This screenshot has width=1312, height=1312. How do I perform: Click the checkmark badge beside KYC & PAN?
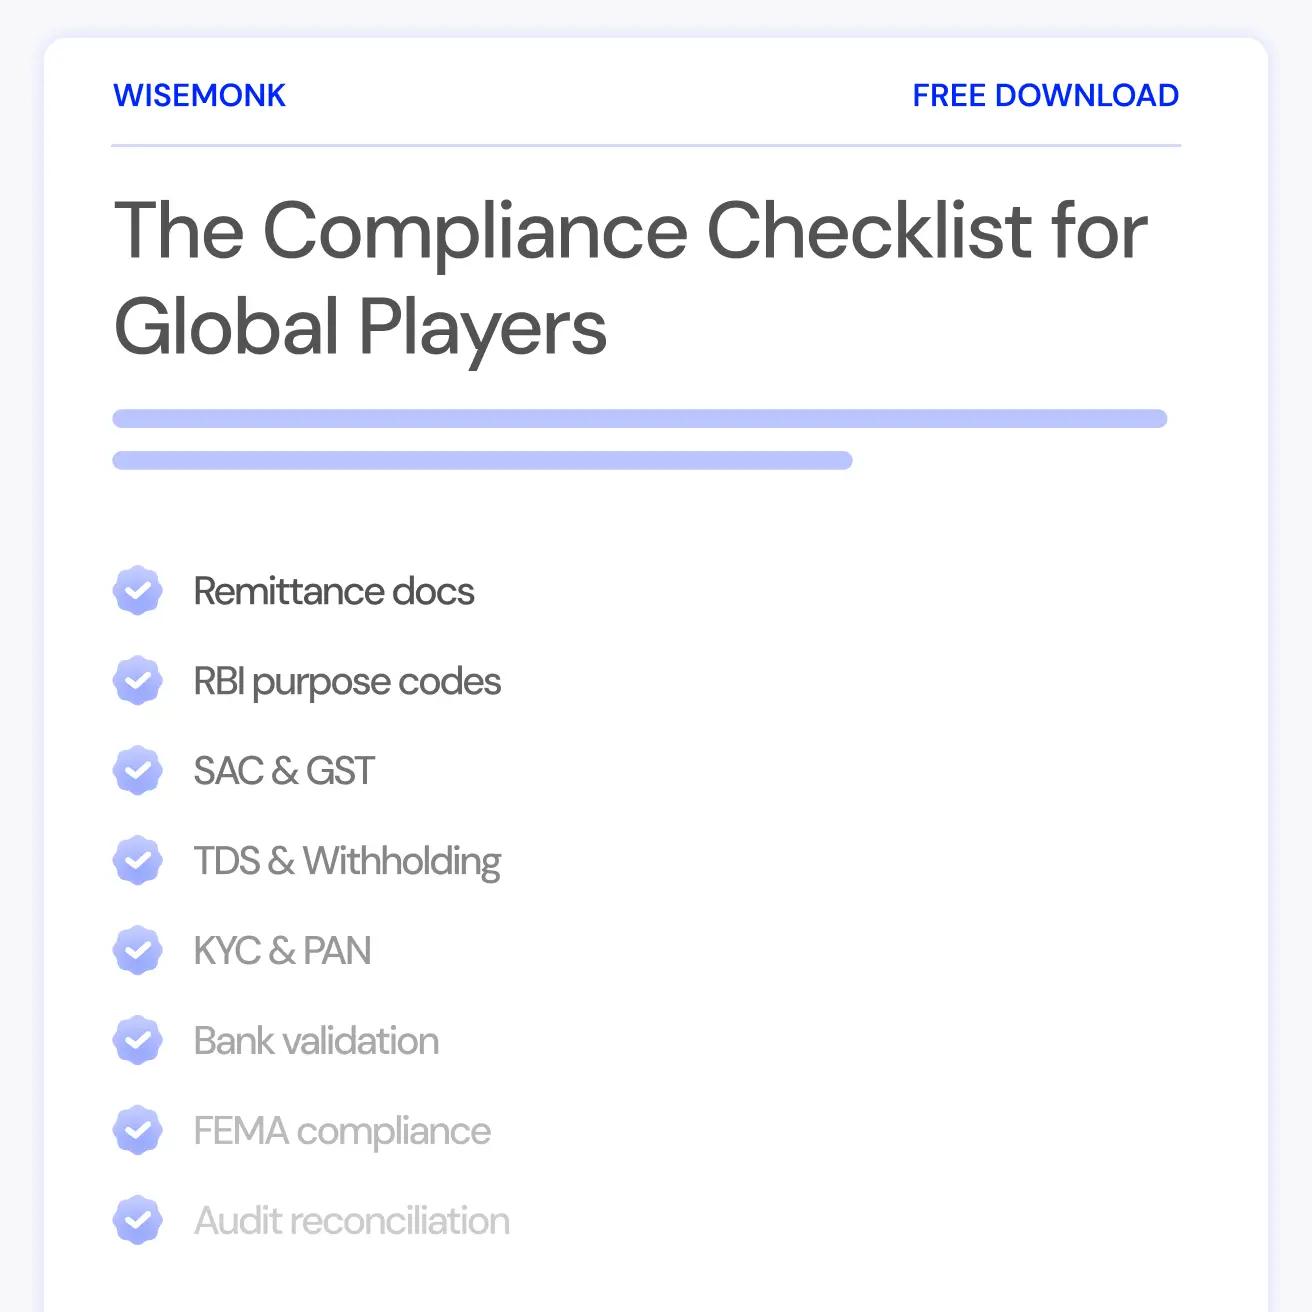pyautogui.click(x=138, y=951)
